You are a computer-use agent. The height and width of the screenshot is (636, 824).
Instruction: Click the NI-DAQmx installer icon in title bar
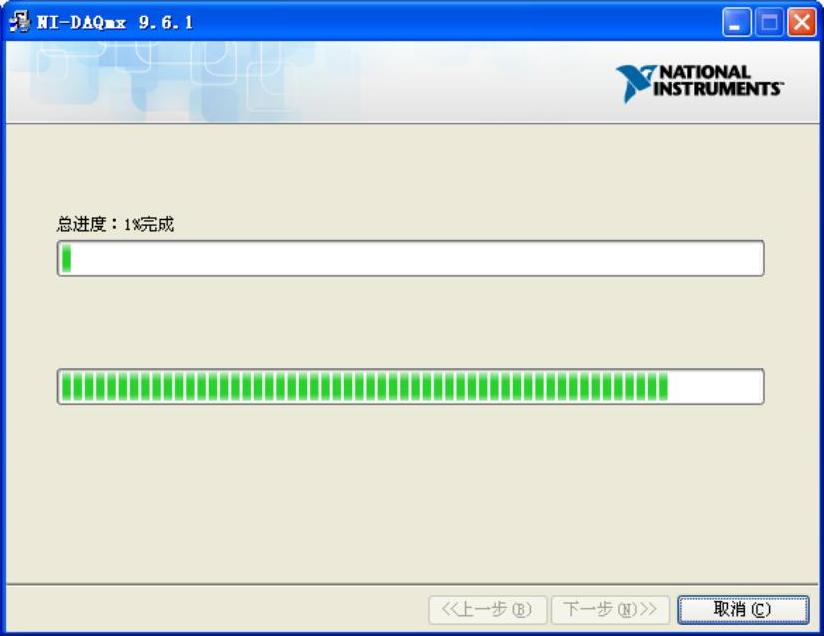20,22
